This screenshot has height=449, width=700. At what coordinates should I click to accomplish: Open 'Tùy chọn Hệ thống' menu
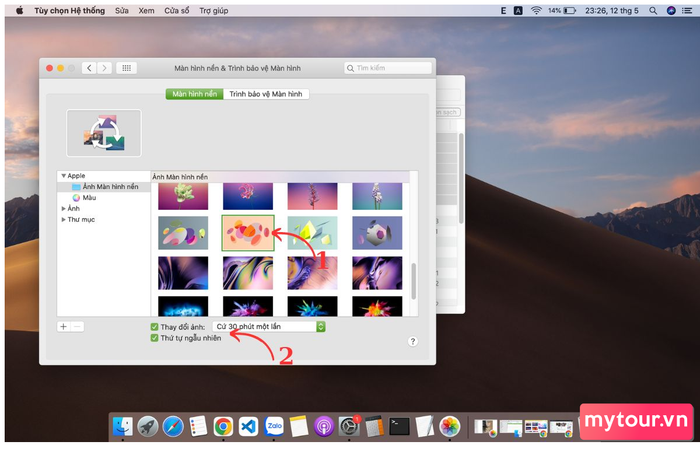pos(70,10)
